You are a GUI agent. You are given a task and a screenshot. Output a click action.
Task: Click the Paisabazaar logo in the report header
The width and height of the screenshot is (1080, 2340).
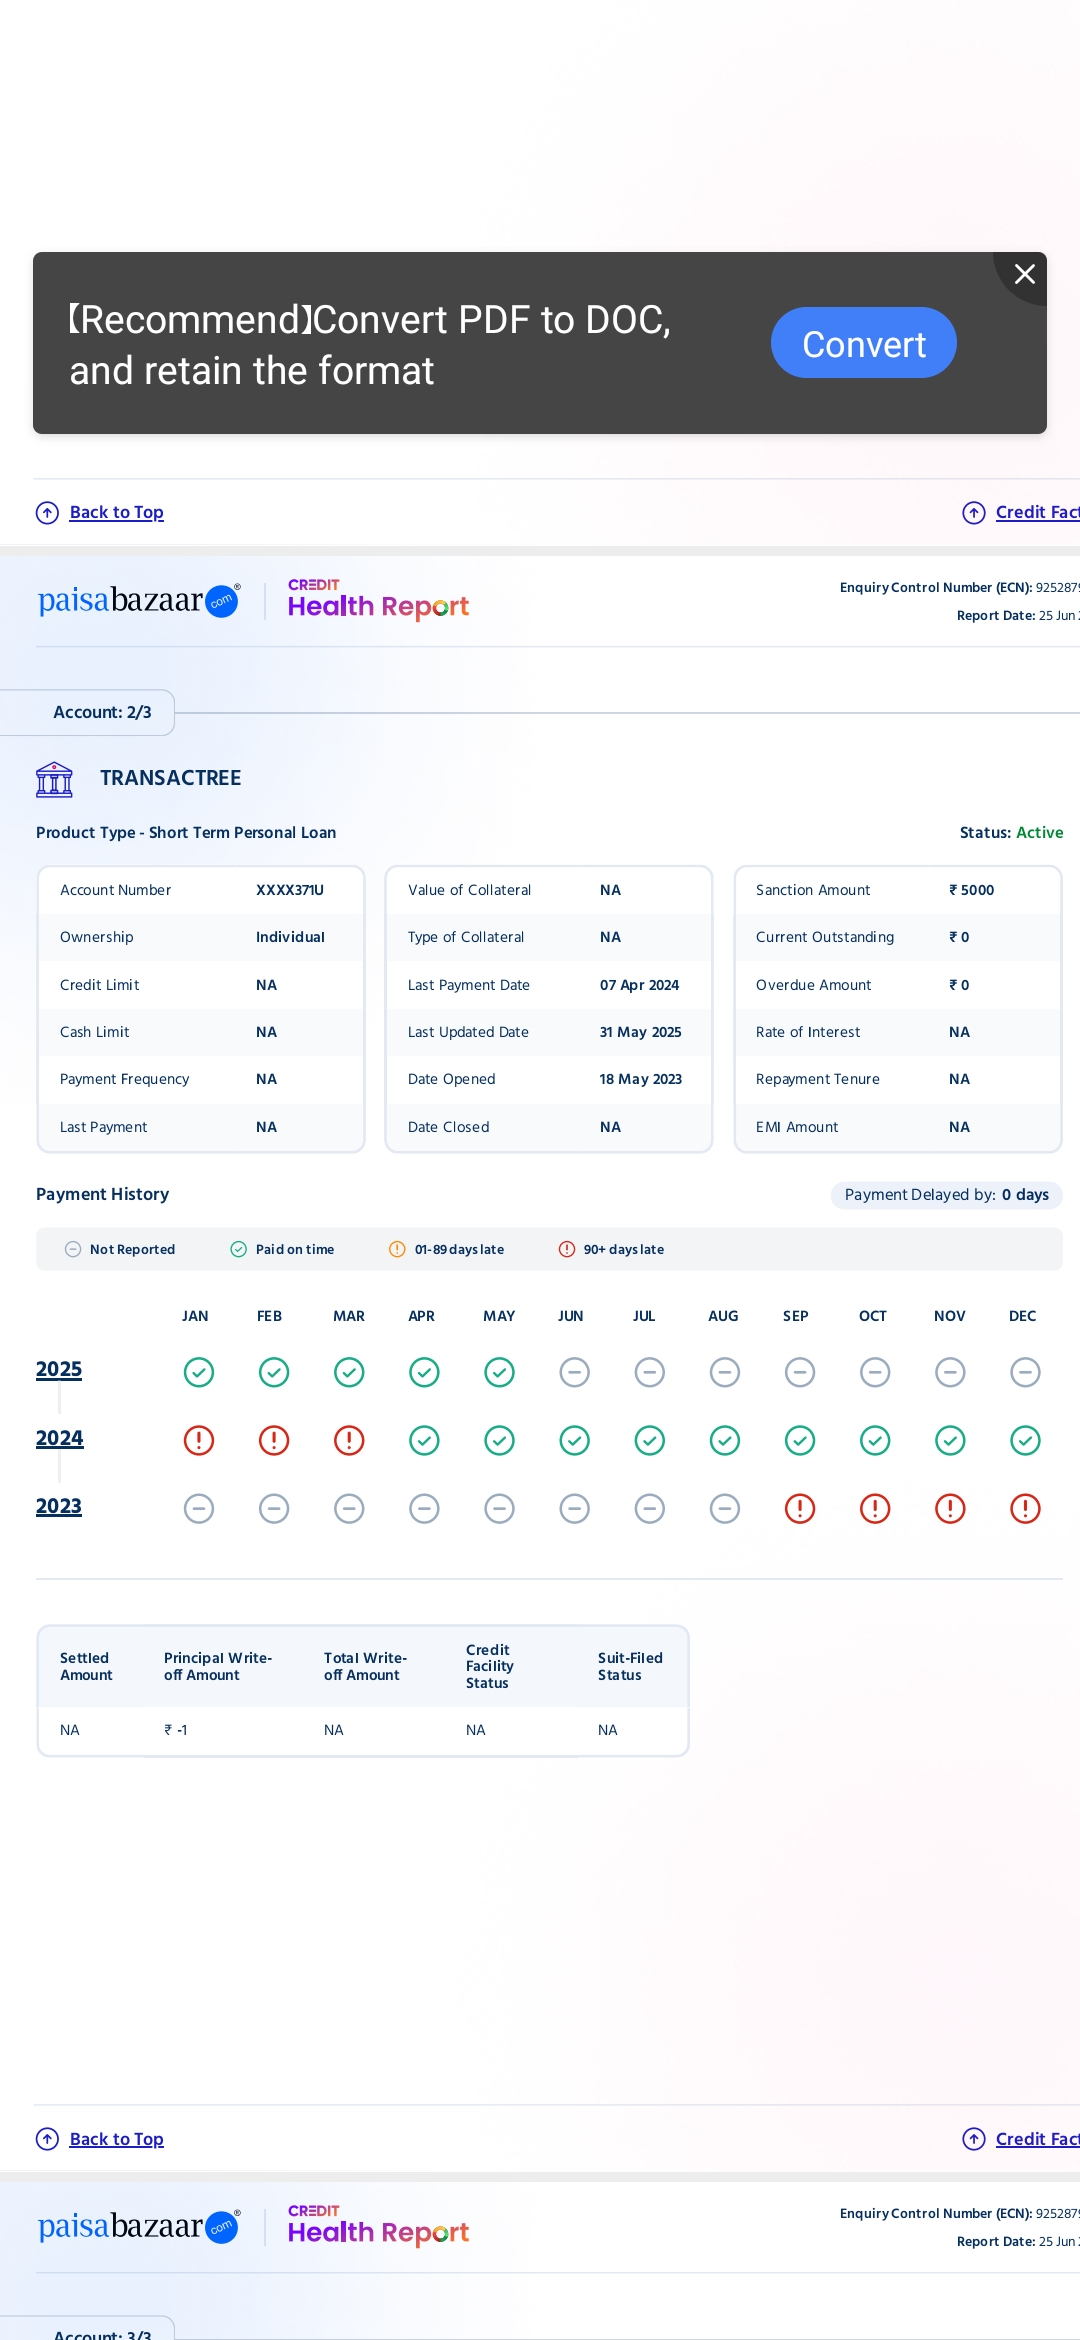click(x=139, y=600)
